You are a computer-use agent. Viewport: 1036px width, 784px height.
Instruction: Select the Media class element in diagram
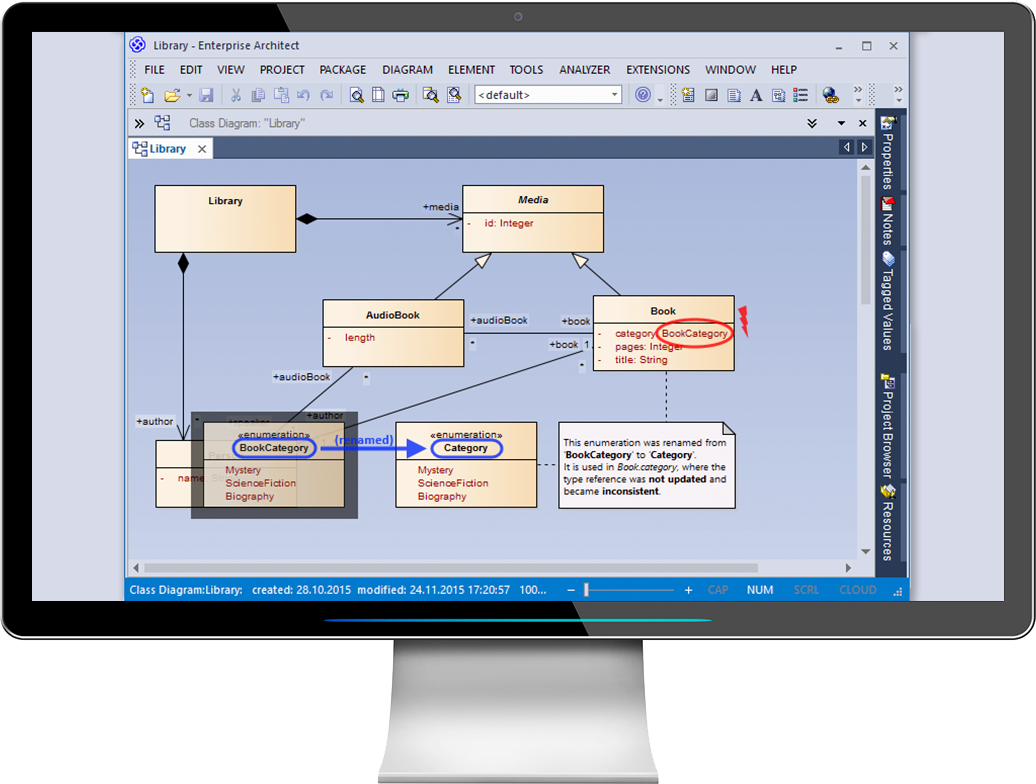click(x=533, y=219)
